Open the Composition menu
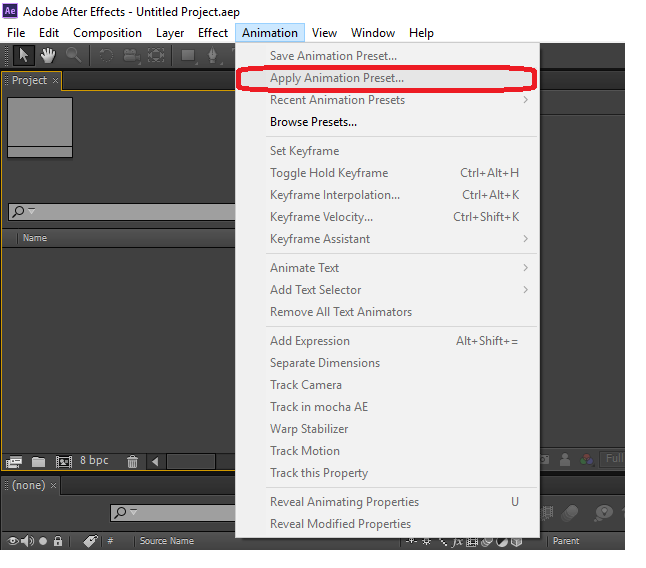646x568 pixels. [x=108, y=33]
